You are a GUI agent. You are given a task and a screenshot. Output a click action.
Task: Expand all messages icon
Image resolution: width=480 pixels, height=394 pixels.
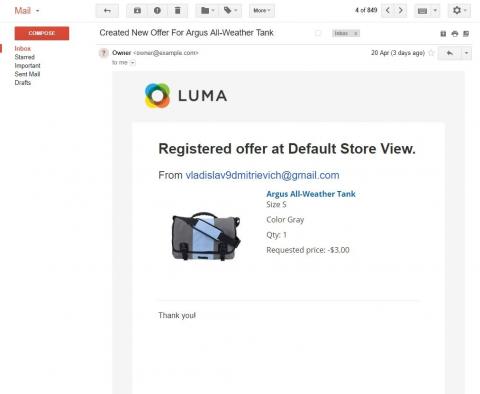443,33
